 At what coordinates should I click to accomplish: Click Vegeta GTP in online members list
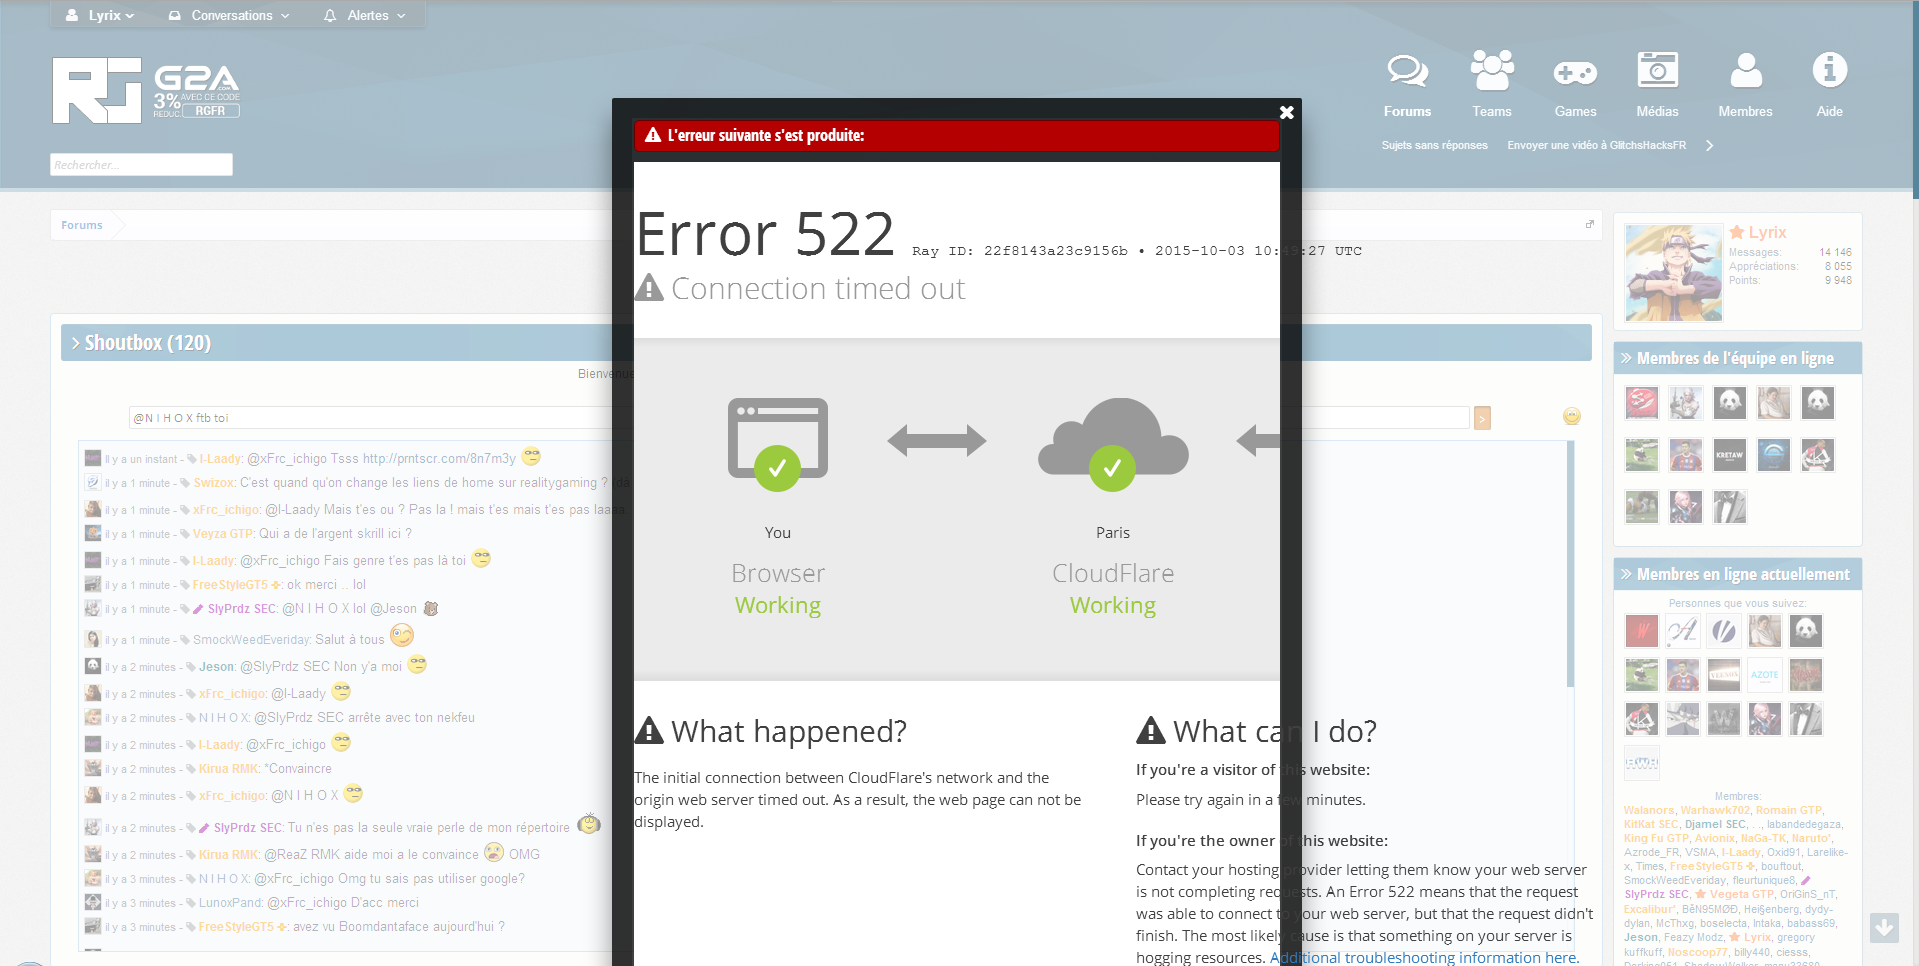coord(1741,894)
